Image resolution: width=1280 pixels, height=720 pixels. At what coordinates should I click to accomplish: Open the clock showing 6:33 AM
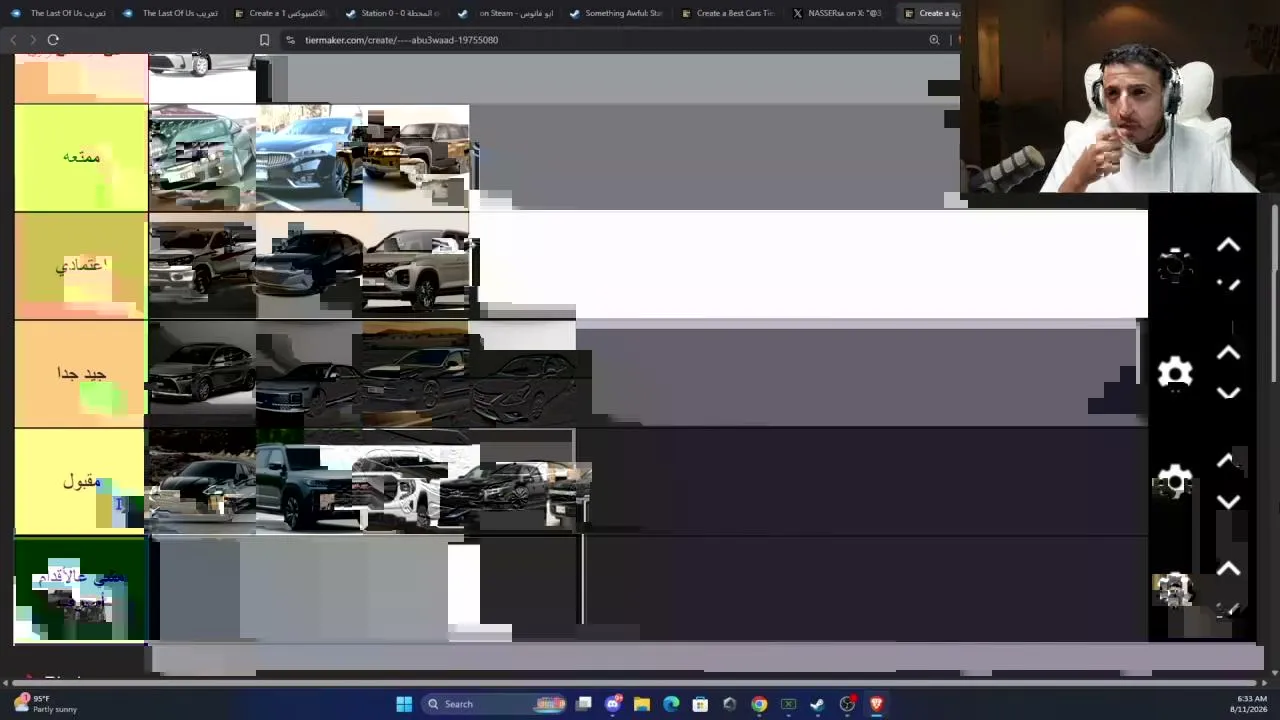click(x=1251, y=704)
